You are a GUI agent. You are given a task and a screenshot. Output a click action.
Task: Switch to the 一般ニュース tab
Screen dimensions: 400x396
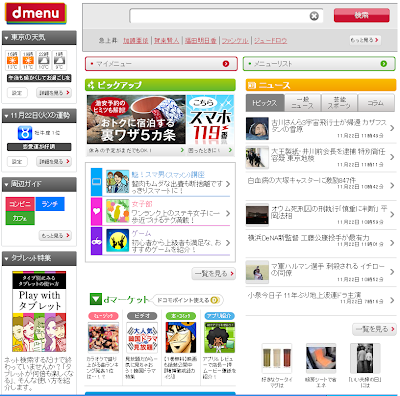click(303, 103)
